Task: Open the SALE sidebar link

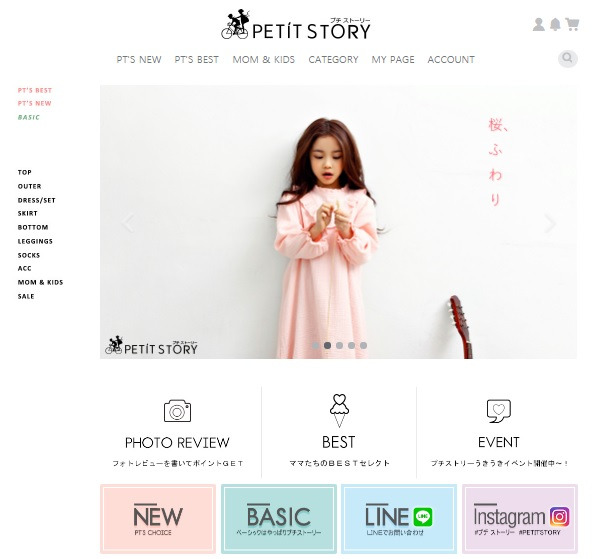Action: pyautogui.click(x=26, y=297)
